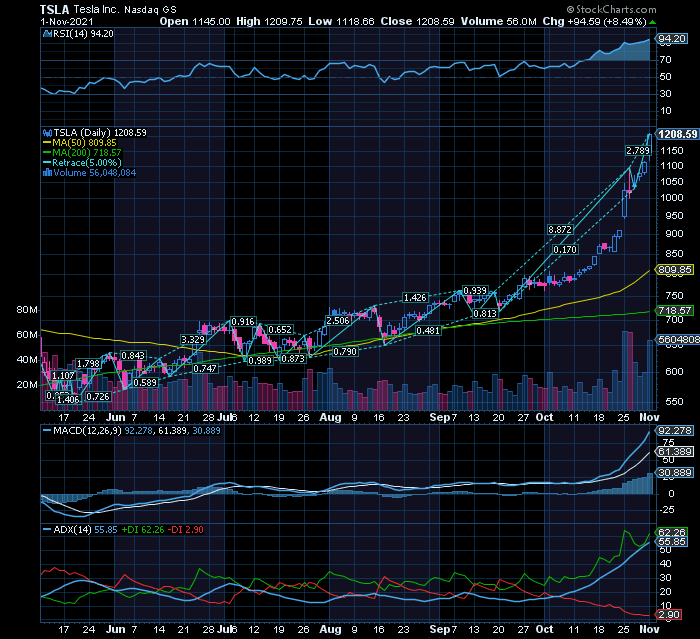Click the 0.481 retrace label
Image resolution: width=700 pixels, height=639 pixels.
coord(428,330)
